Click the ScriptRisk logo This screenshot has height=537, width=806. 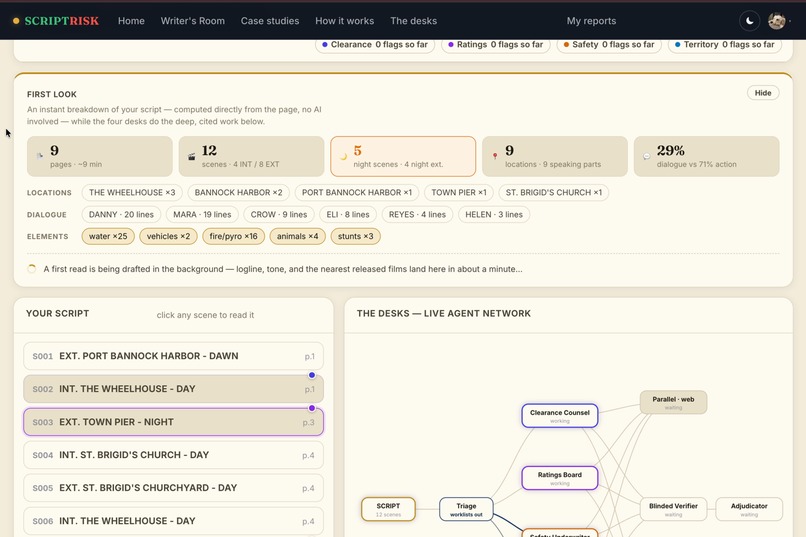pos(56,21)
